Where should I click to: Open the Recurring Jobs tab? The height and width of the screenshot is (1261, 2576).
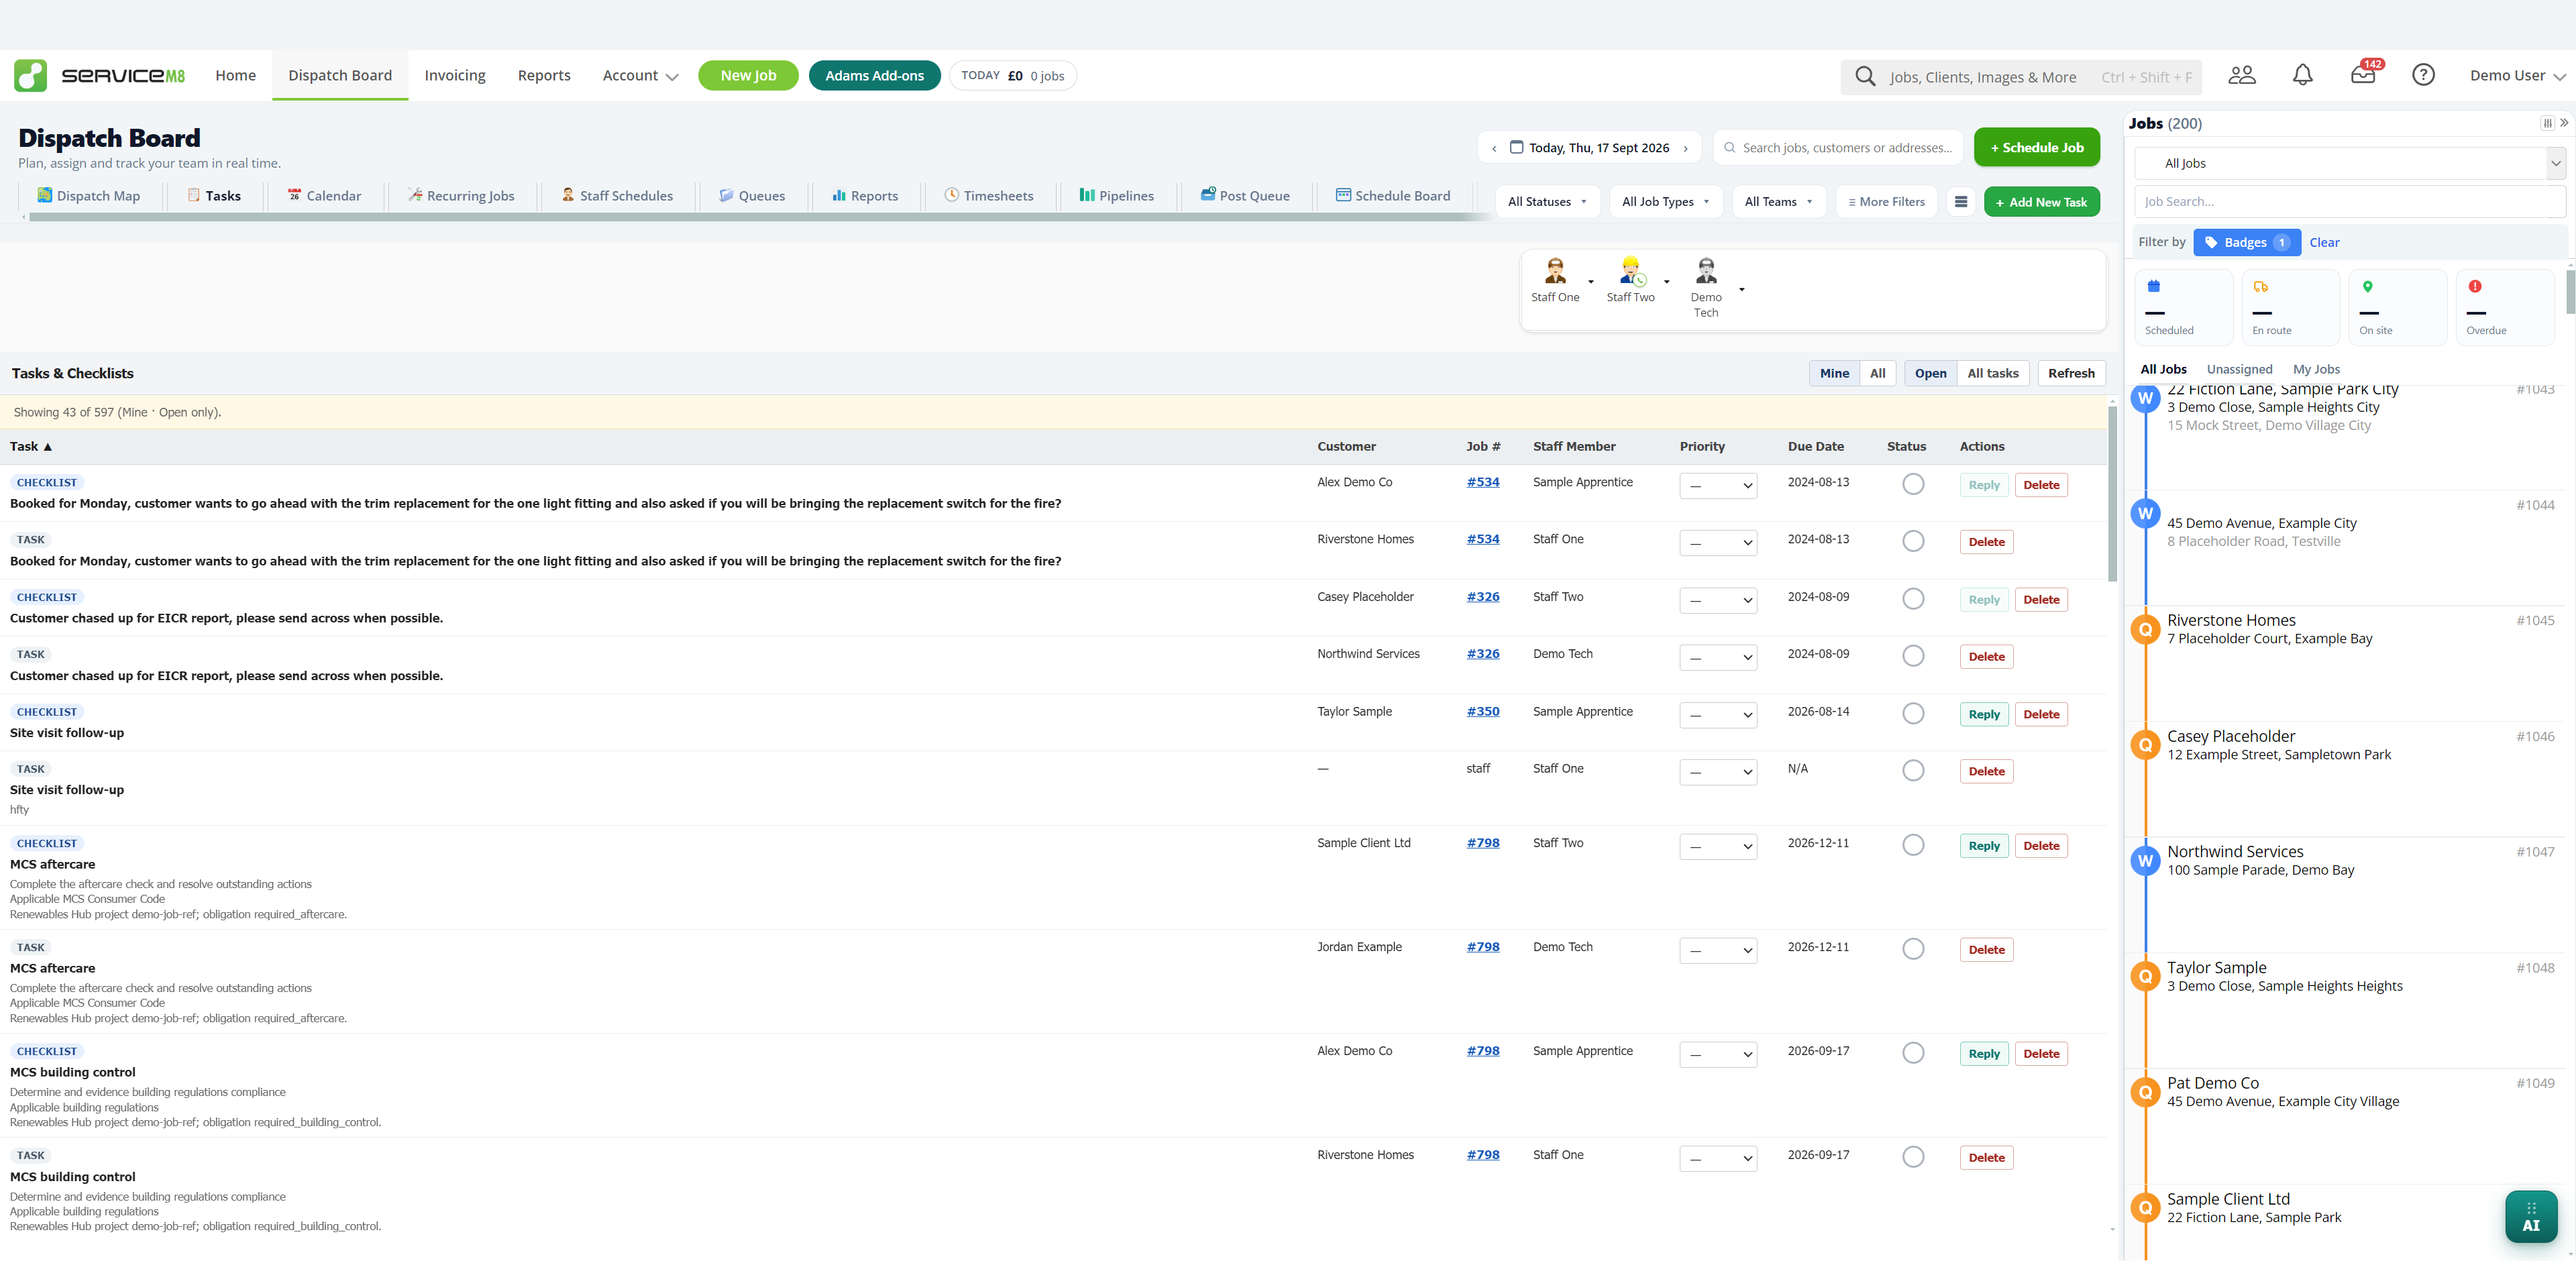(x=461, y=196)
